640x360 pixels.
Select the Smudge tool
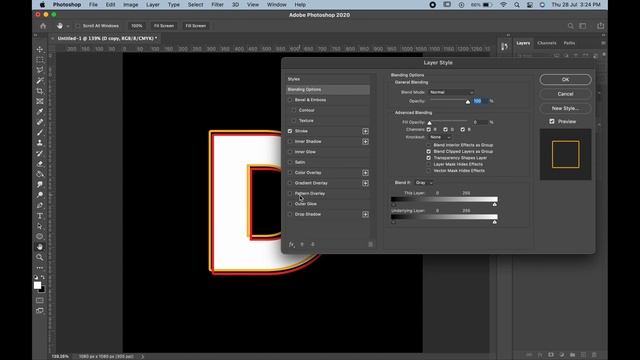pos(40,184)
